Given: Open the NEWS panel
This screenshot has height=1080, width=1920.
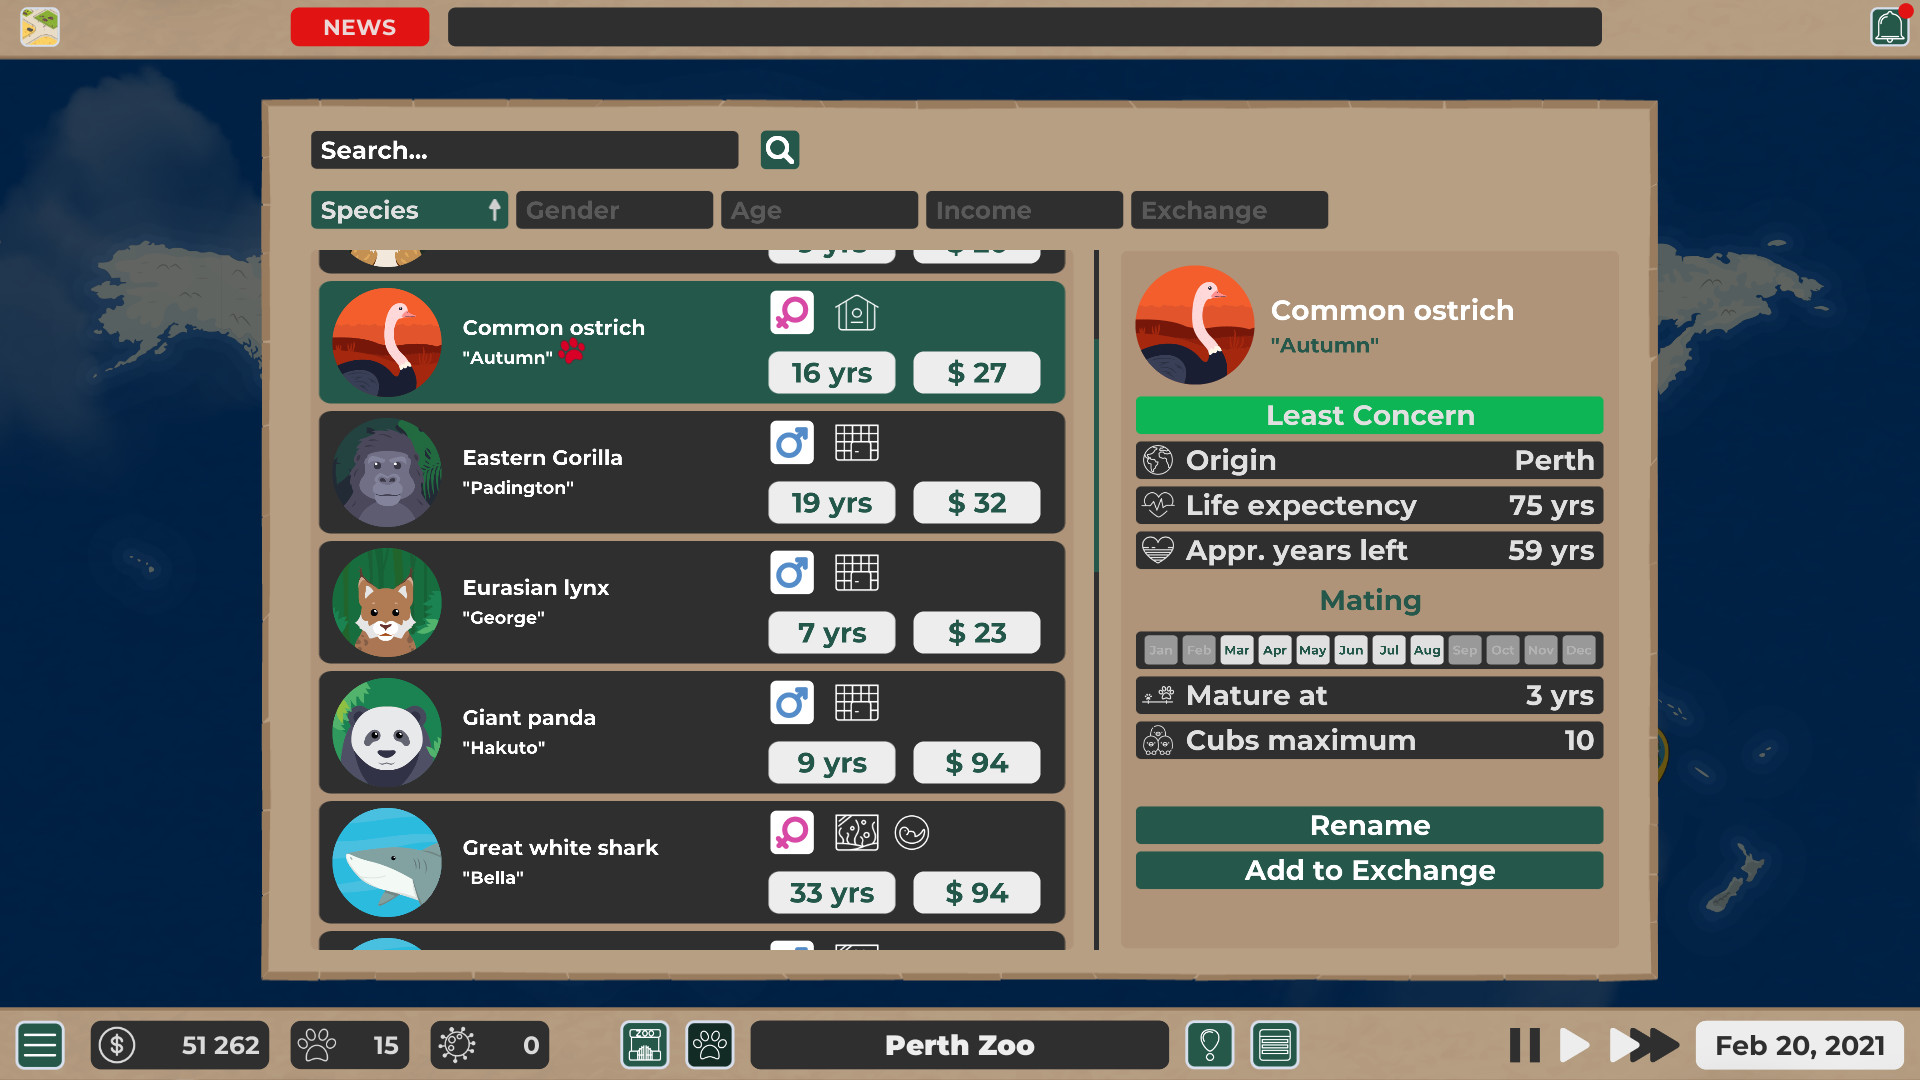Looking at the screenshot, I should 359,27.
